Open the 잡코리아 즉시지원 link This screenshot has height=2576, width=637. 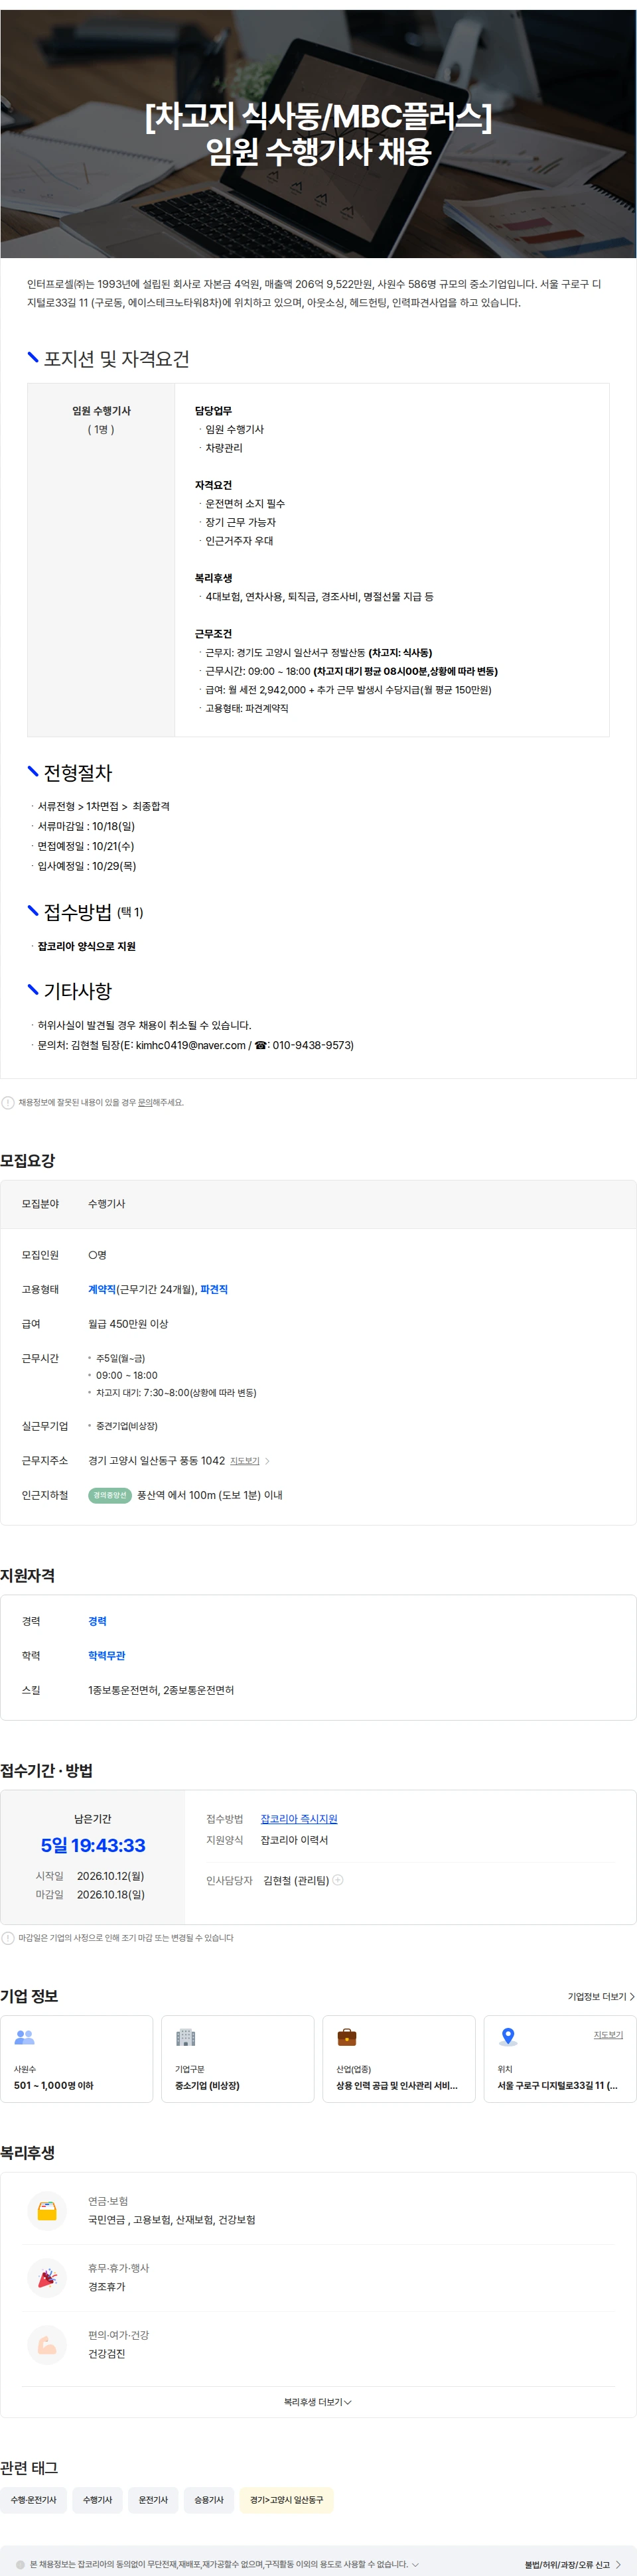coord(299,1819)
